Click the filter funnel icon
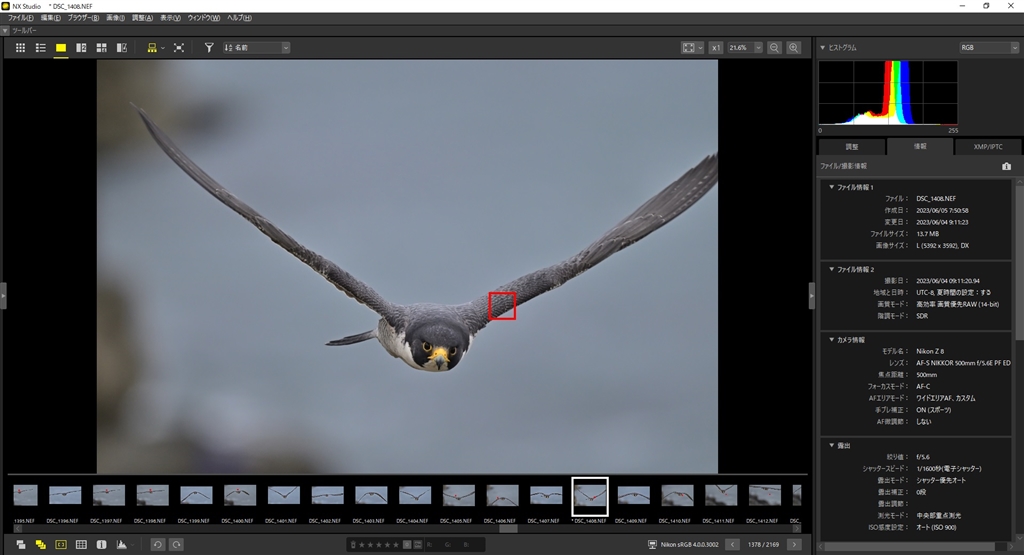 coord(209,47)
